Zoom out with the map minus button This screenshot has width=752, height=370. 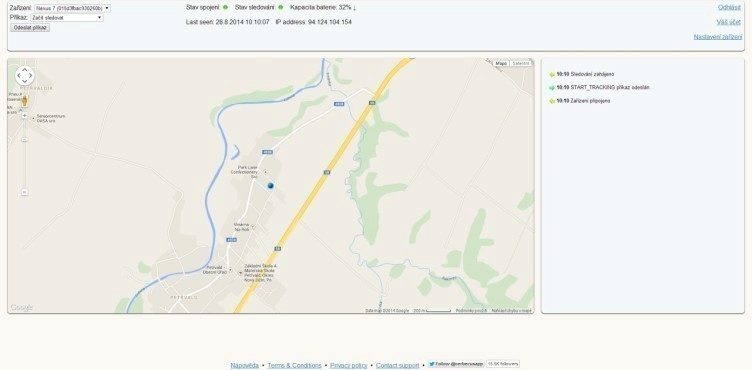24,192
